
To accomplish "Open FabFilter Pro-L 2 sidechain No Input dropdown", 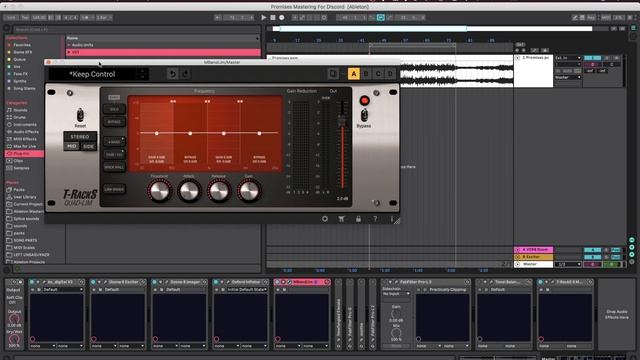I will coord(396,294).
